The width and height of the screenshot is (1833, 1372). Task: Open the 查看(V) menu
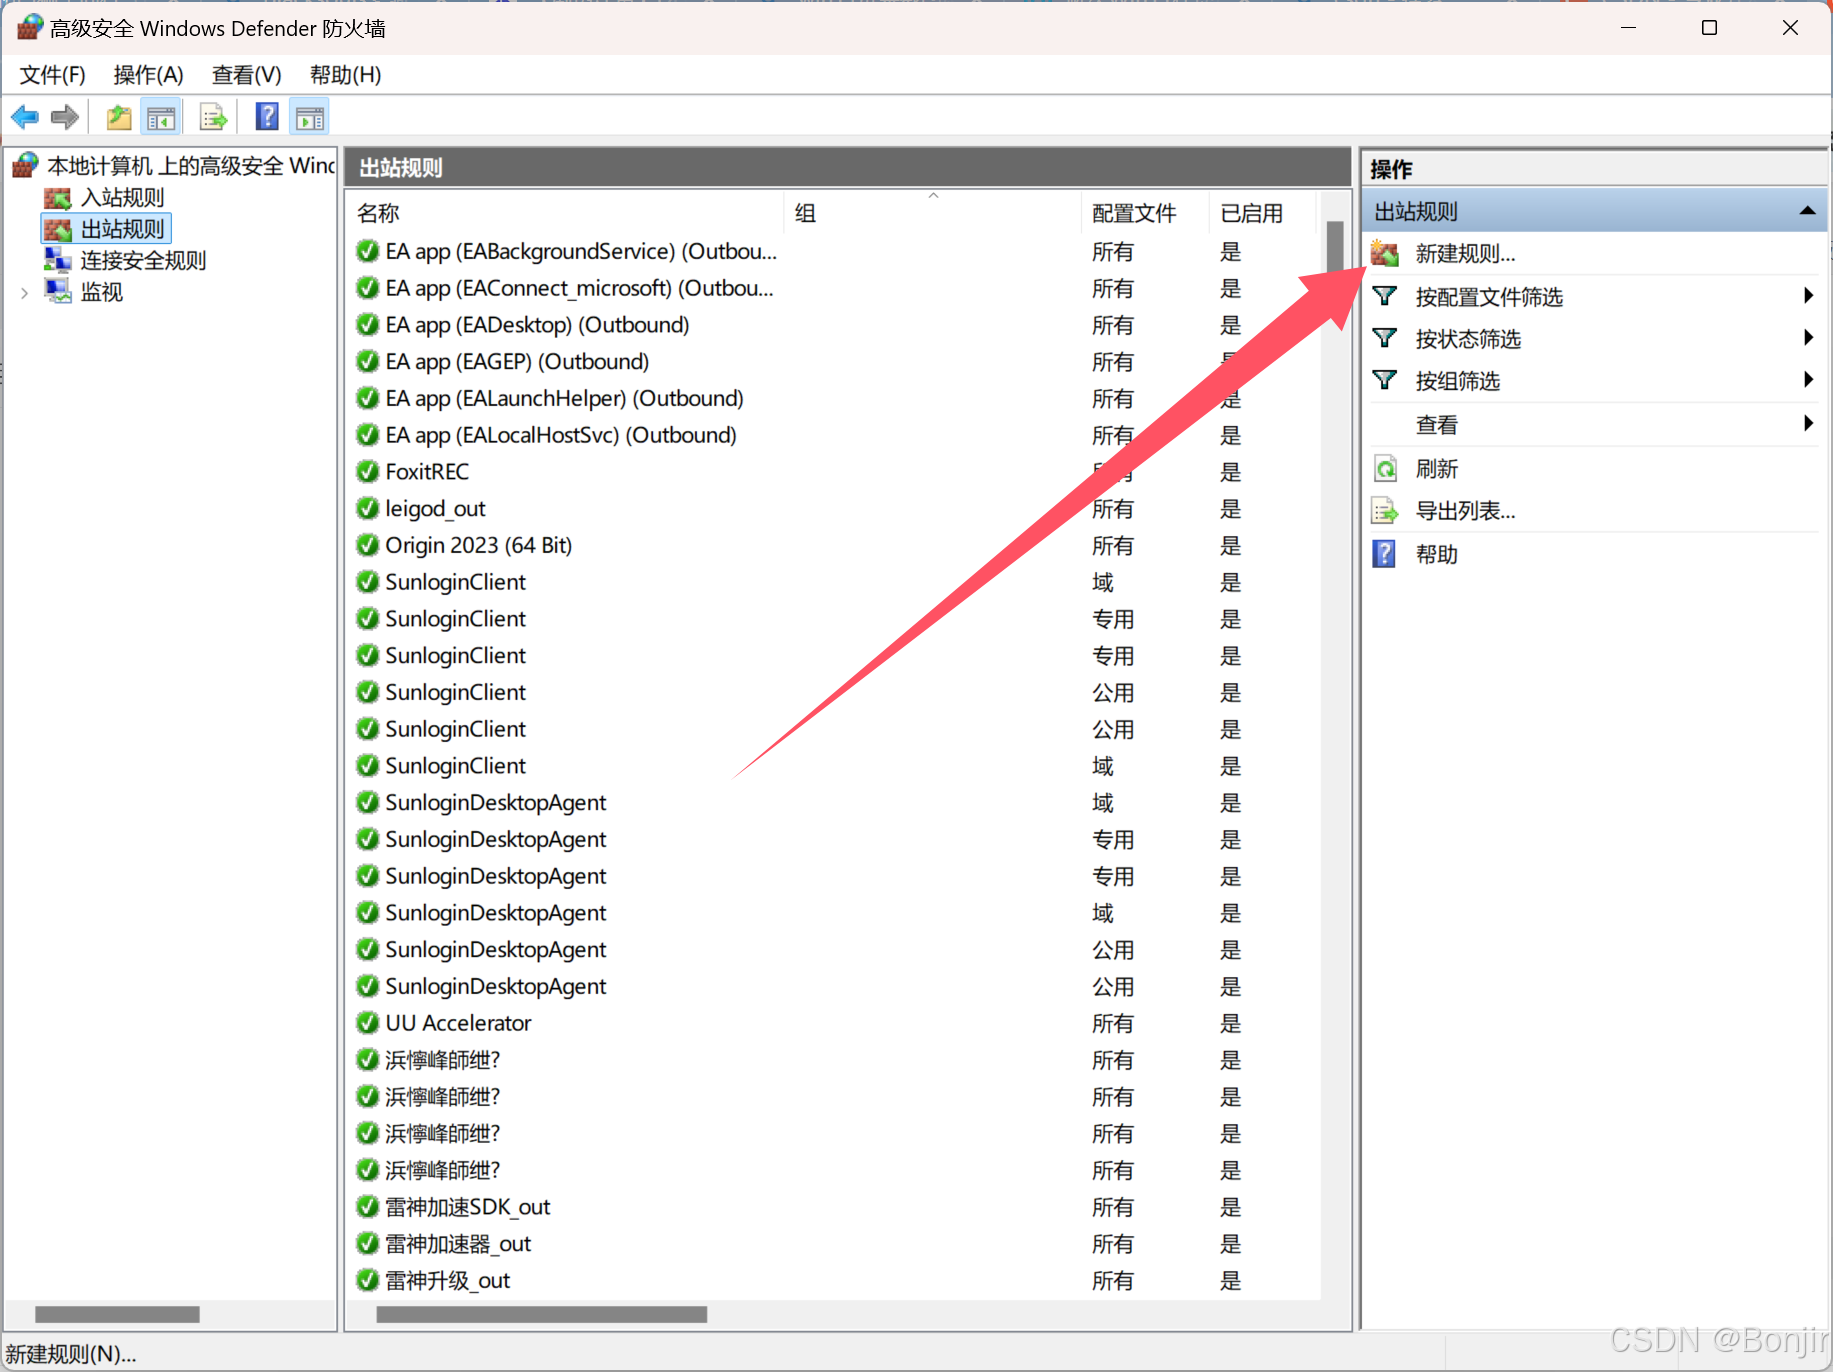pyautogui.click(x=246, y=75)
